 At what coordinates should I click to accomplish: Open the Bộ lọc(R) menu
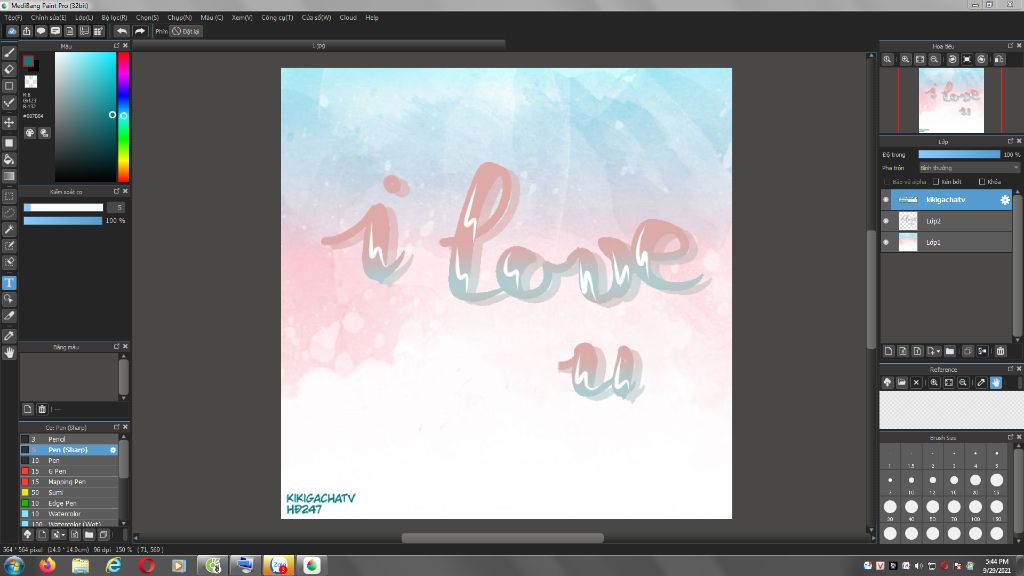pos(114,18)
